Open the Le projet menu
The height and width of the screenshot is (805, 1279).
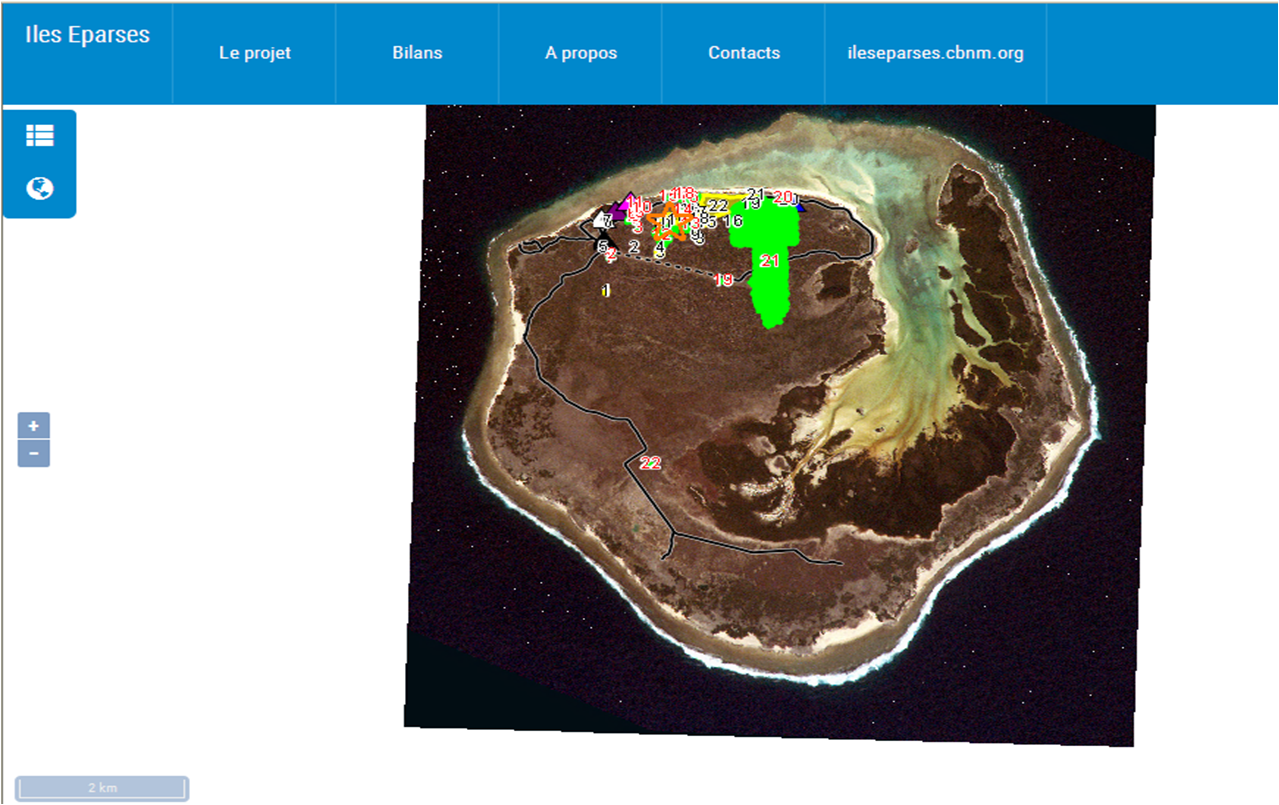(254, 53)
